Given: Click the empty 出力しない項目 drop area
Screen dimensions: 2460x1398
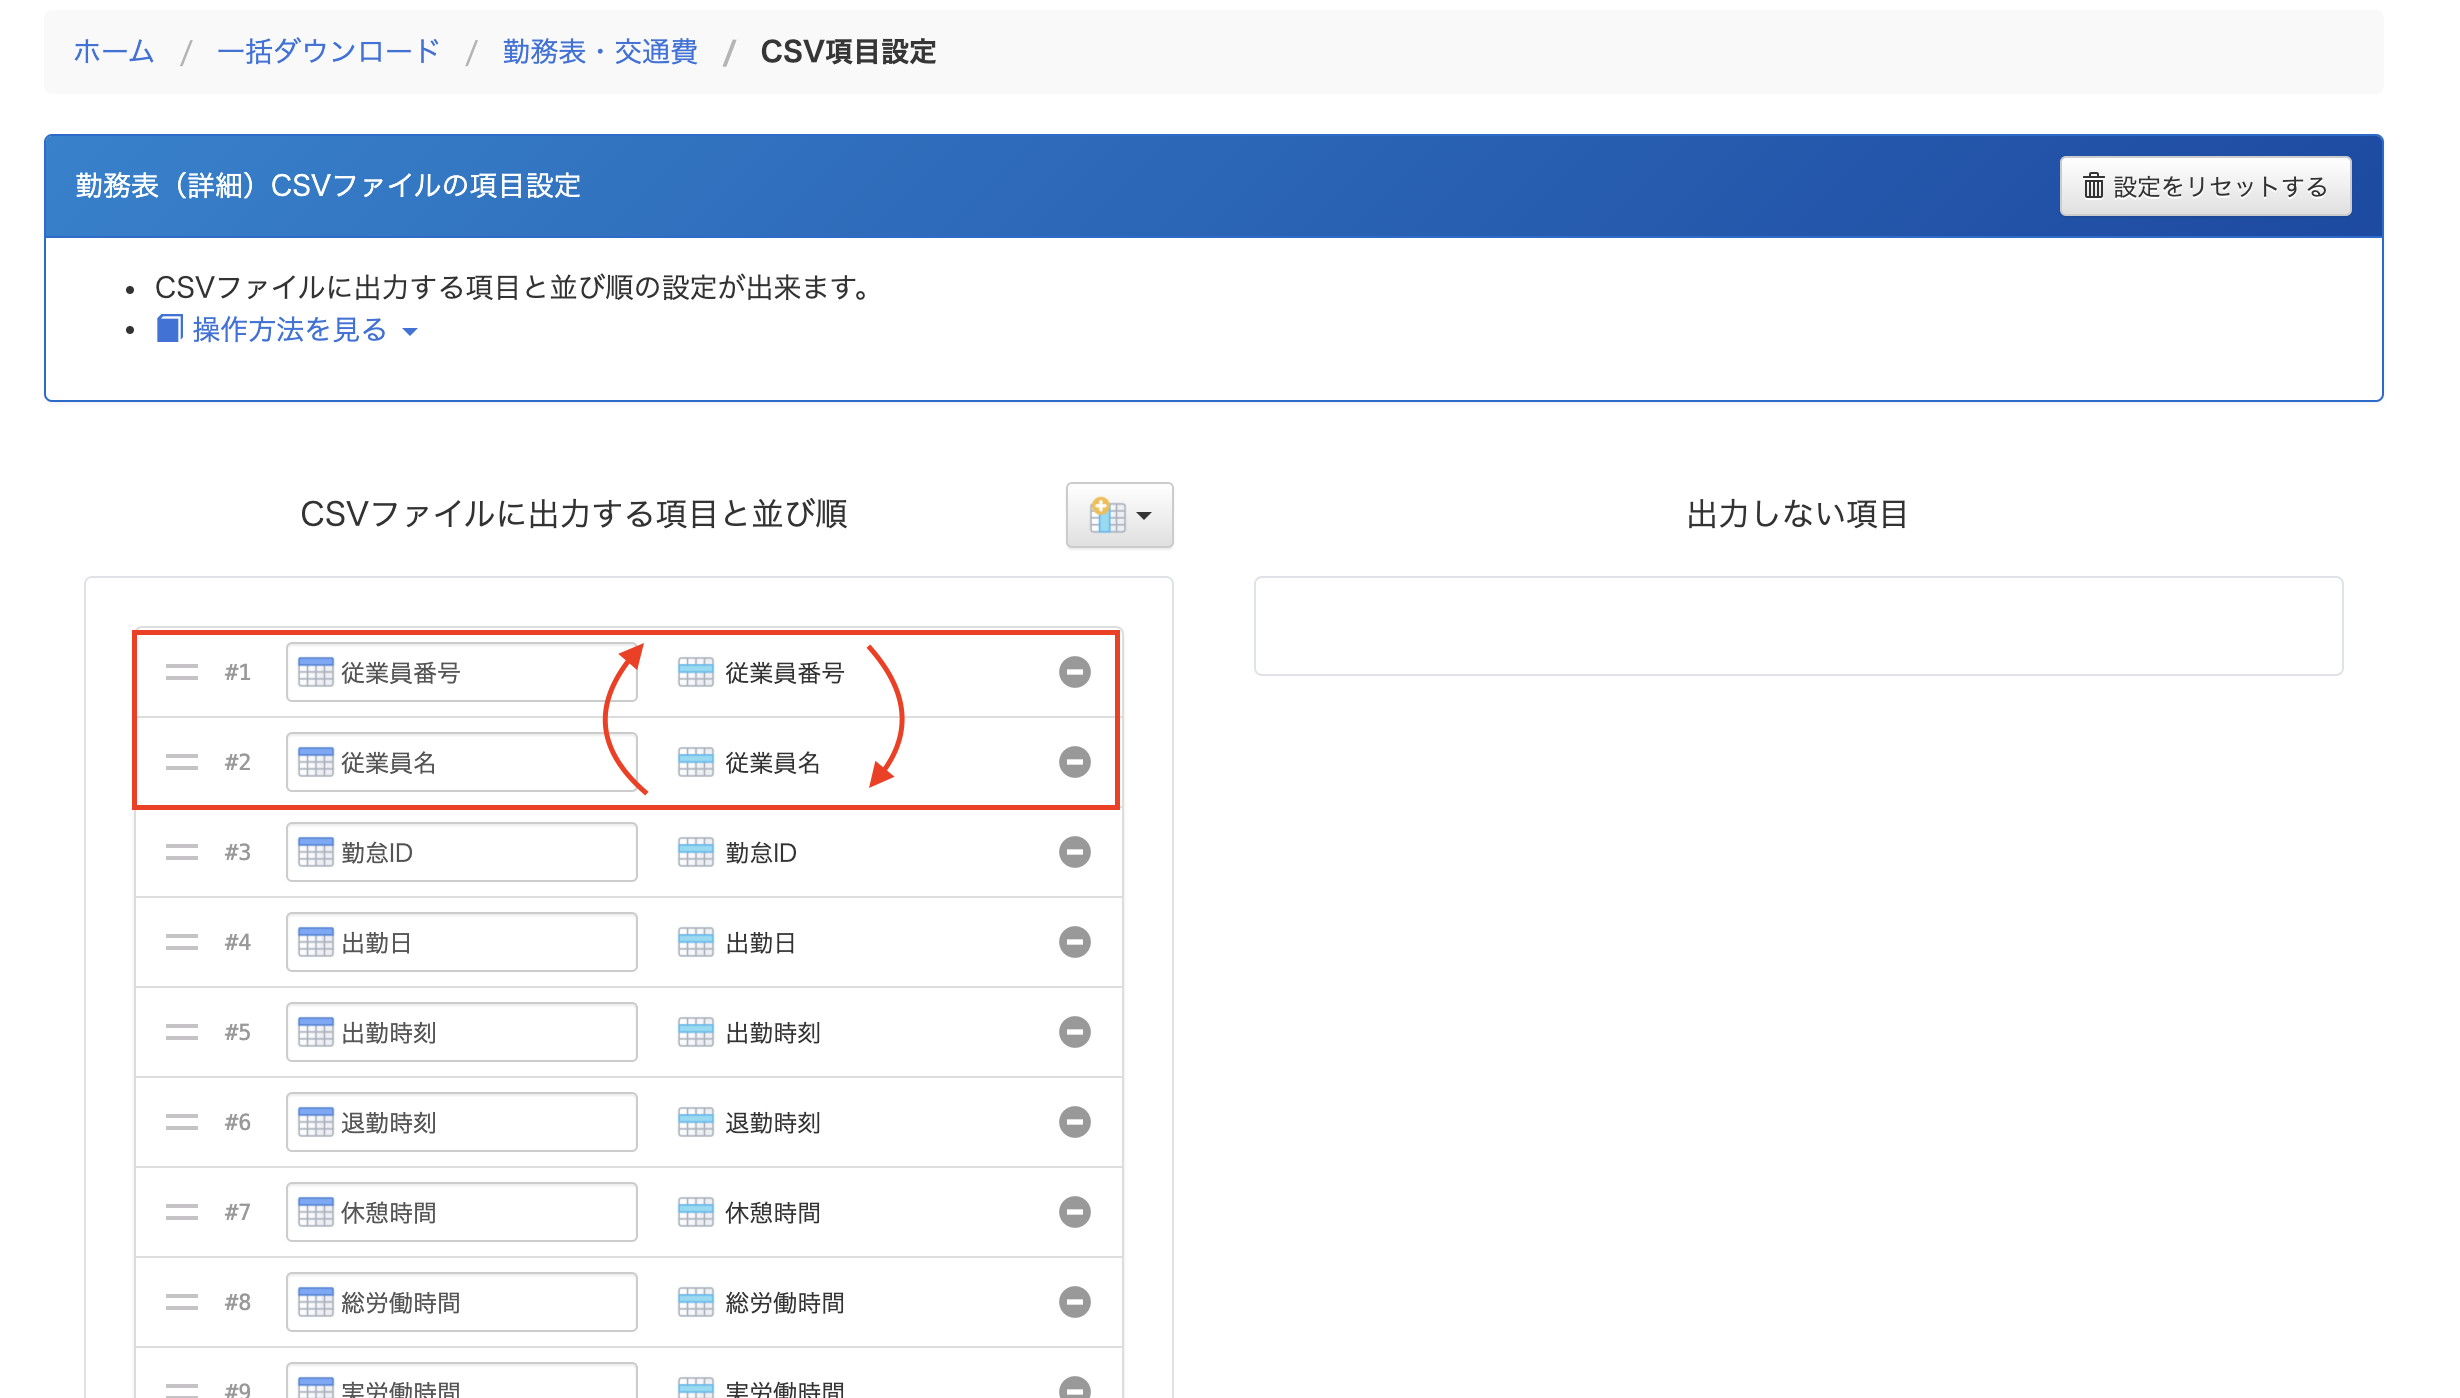Looking at the screenshot, I should pyautogui.click(x=1798, y=626).
